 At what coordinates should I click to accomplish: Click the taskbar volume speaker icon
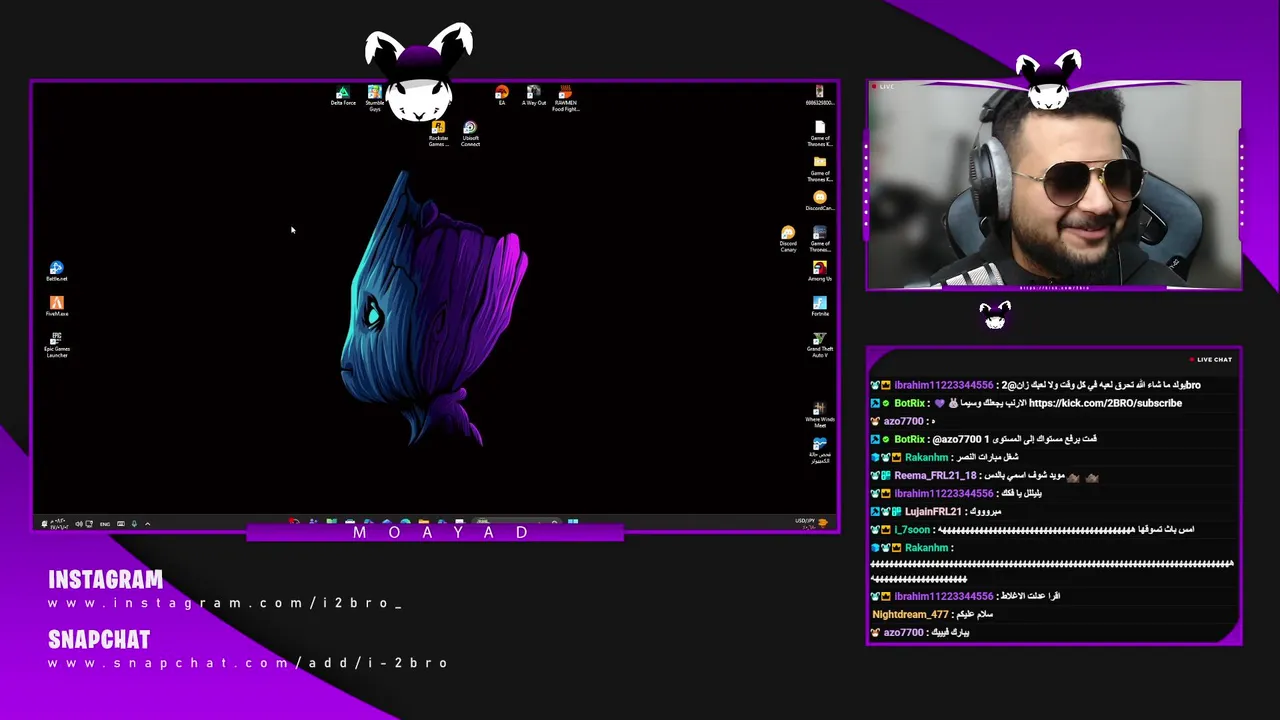tap(79, 524)
